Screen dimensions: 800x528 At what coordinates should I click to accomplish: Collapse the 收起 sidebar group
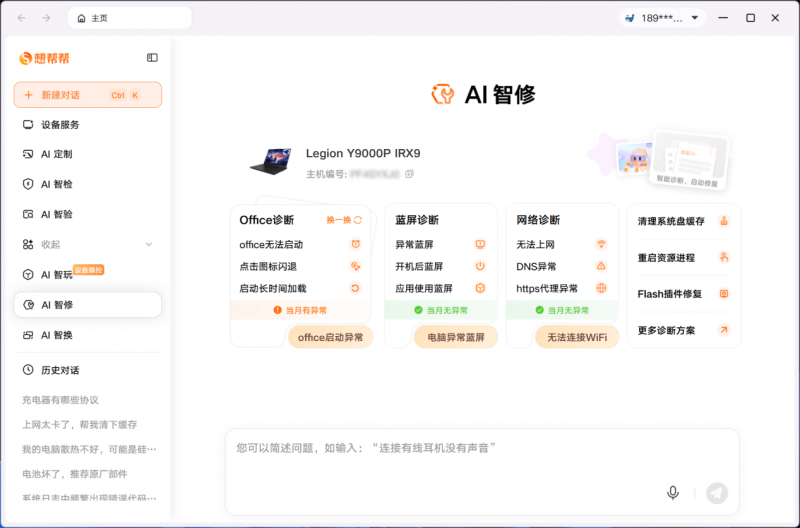pyautogui.click(x=88, y=244)
